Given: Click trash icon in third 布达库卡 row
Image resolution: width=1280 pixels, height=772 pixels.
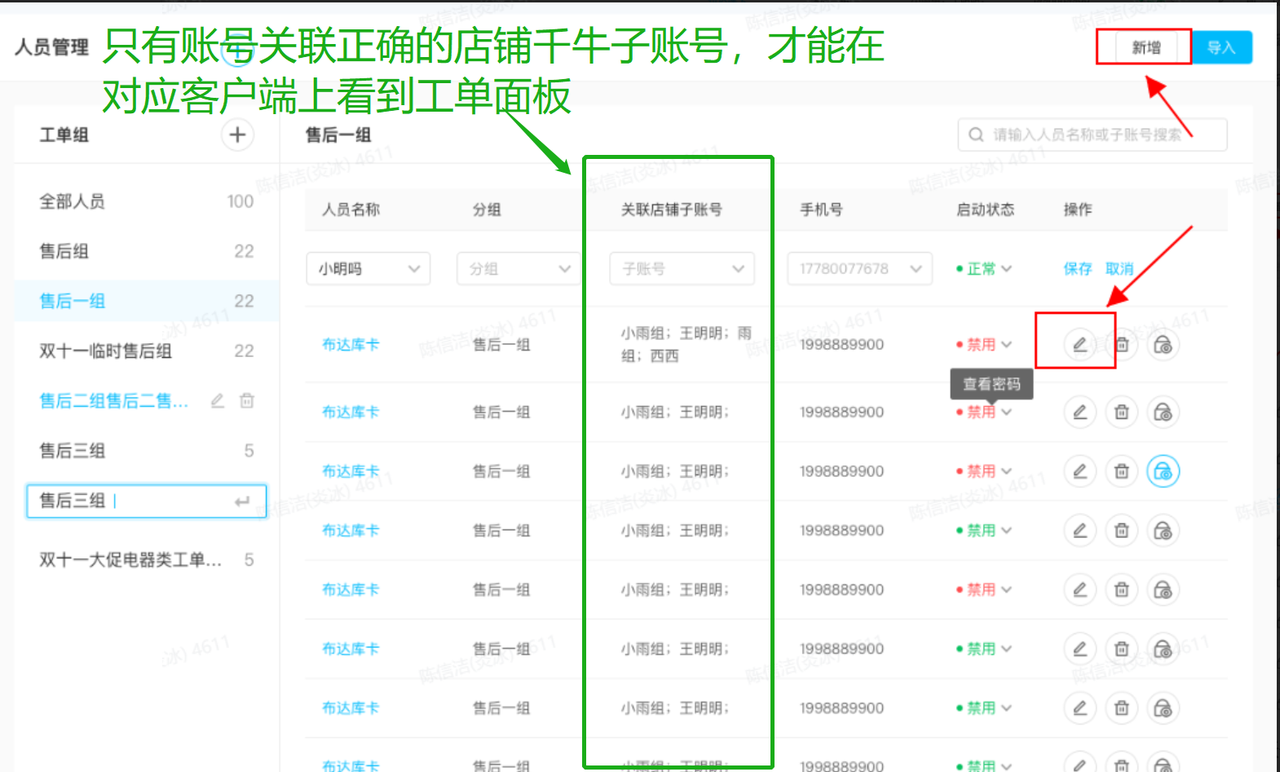Looking at the screenshot, I should click(1122, 471).
